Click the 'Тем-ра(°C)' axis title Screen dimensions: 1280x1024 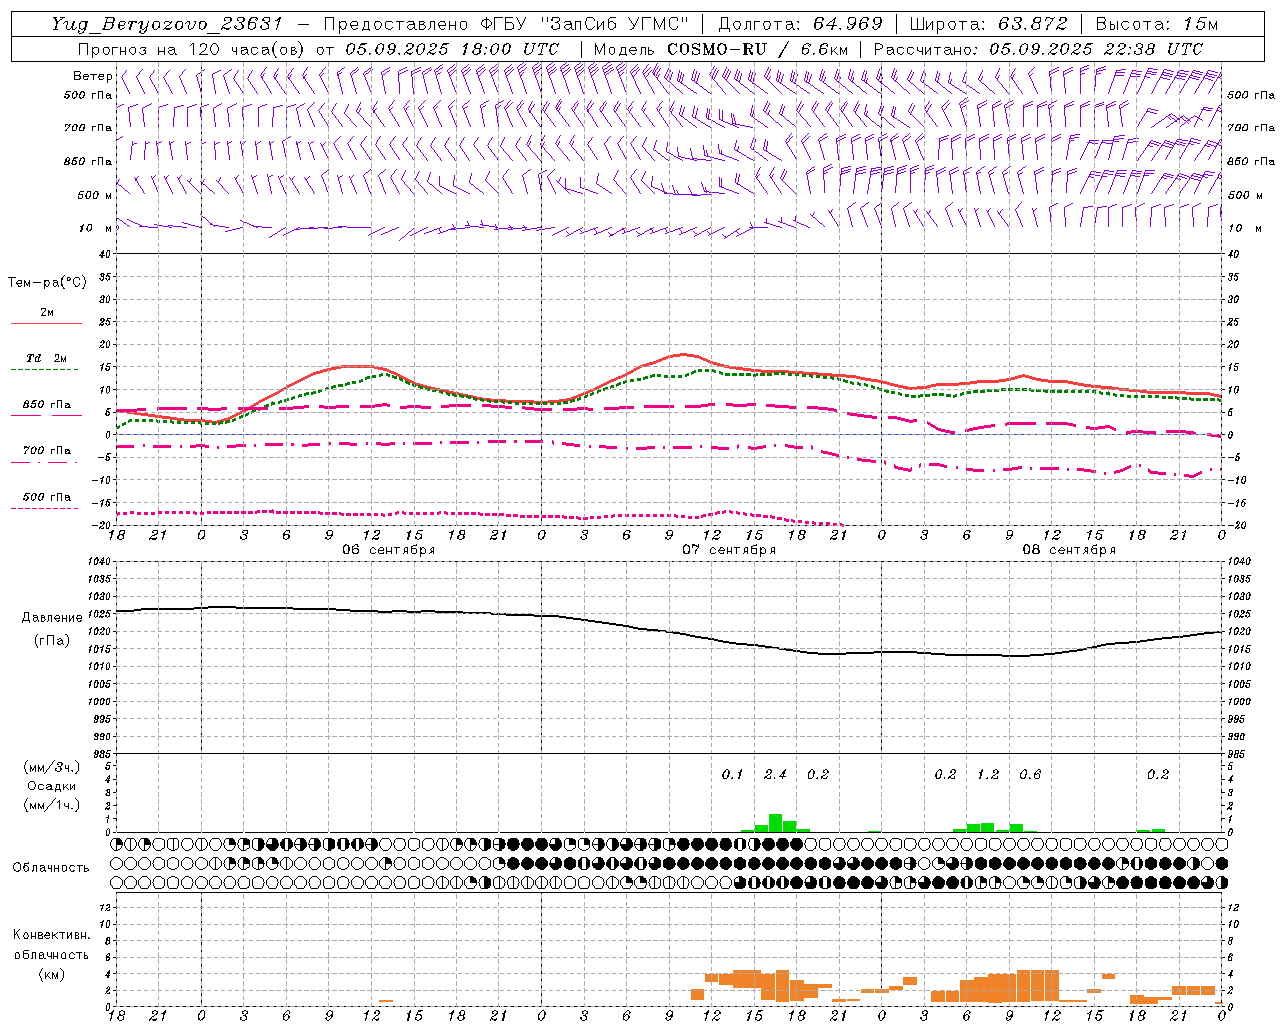(x=47, y=283)
